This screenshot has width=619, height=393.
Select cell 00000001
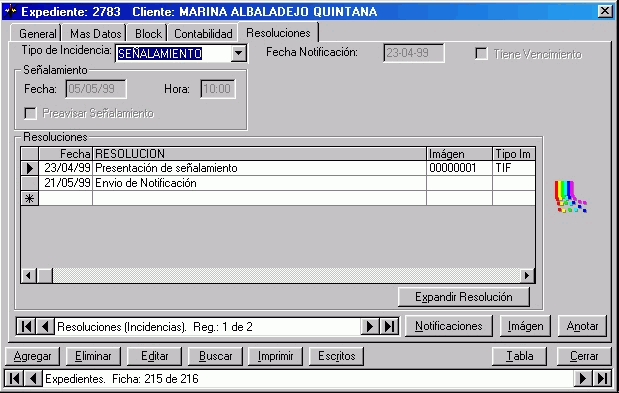(460, 168)
